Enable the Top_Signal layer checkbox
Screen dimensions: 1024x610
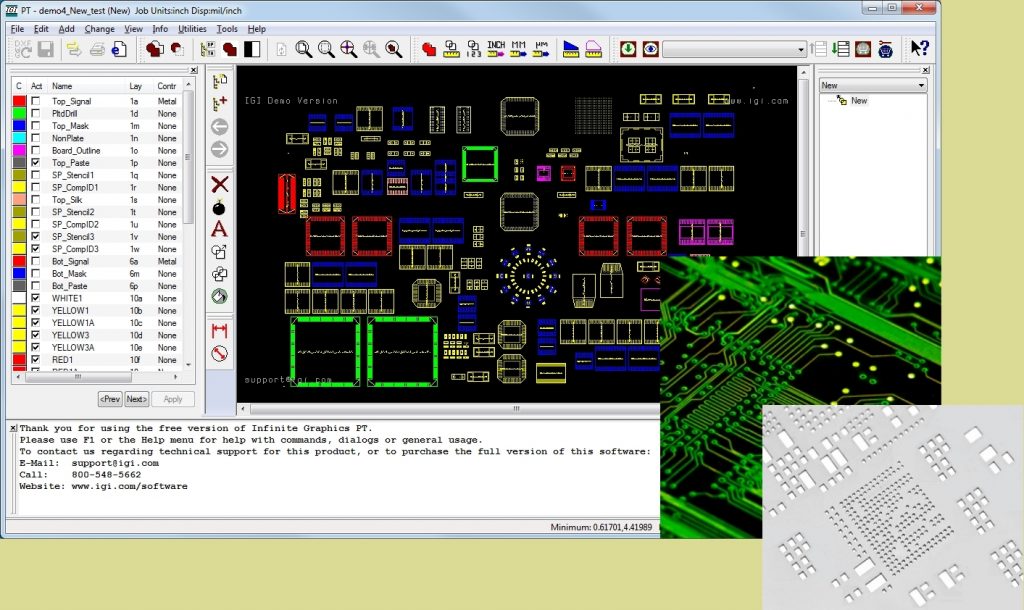[36, 101]
